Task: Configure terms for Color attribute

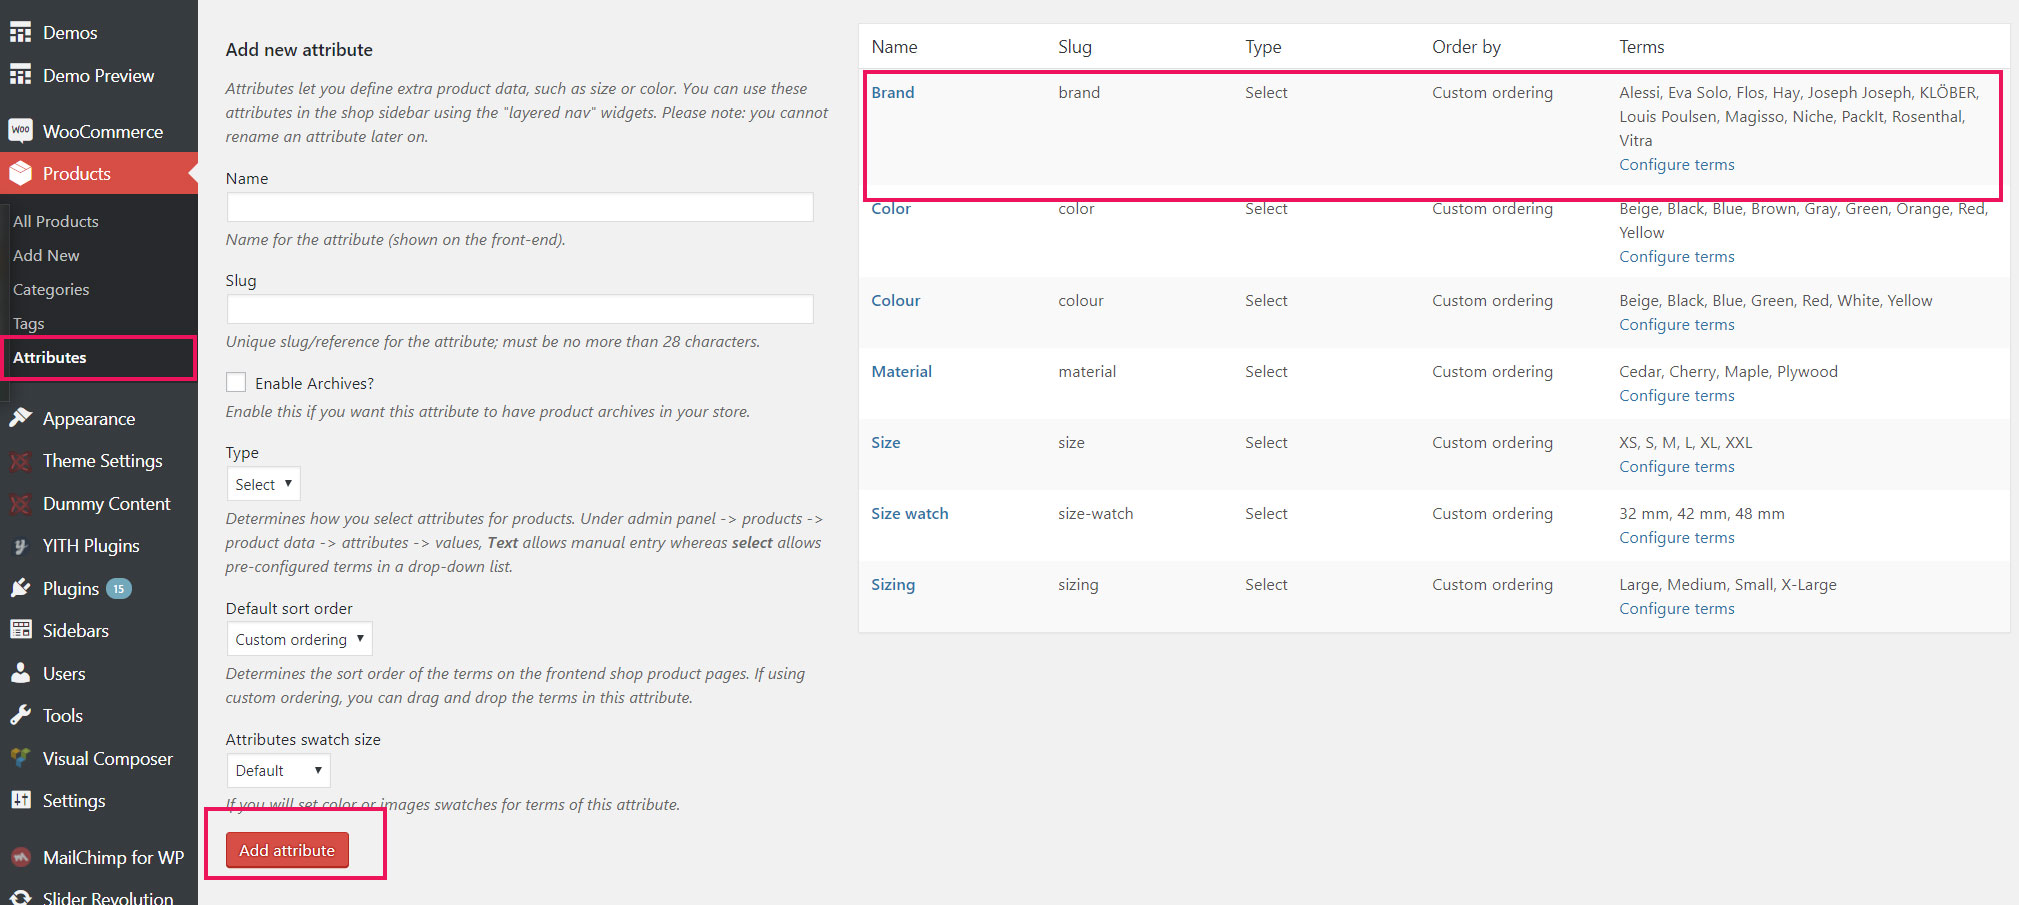Action: (1677, 256)
